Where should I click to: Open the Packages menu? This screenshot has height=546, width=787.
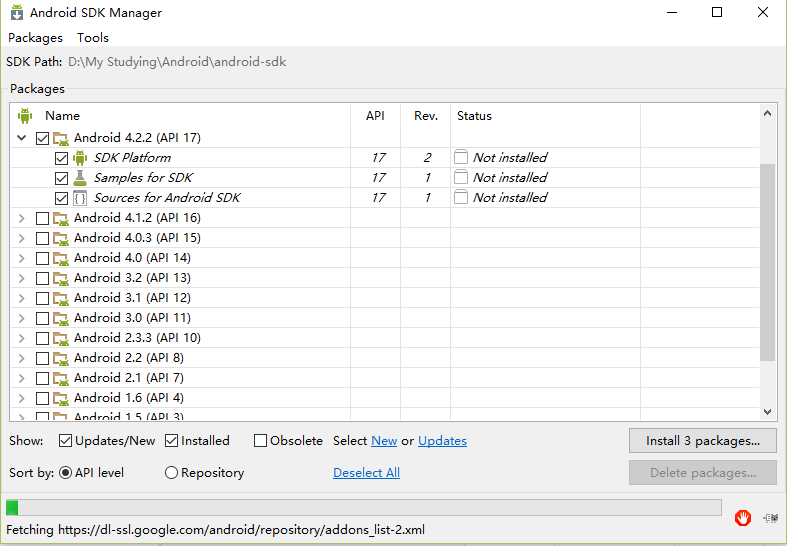(x=35, y=38)
